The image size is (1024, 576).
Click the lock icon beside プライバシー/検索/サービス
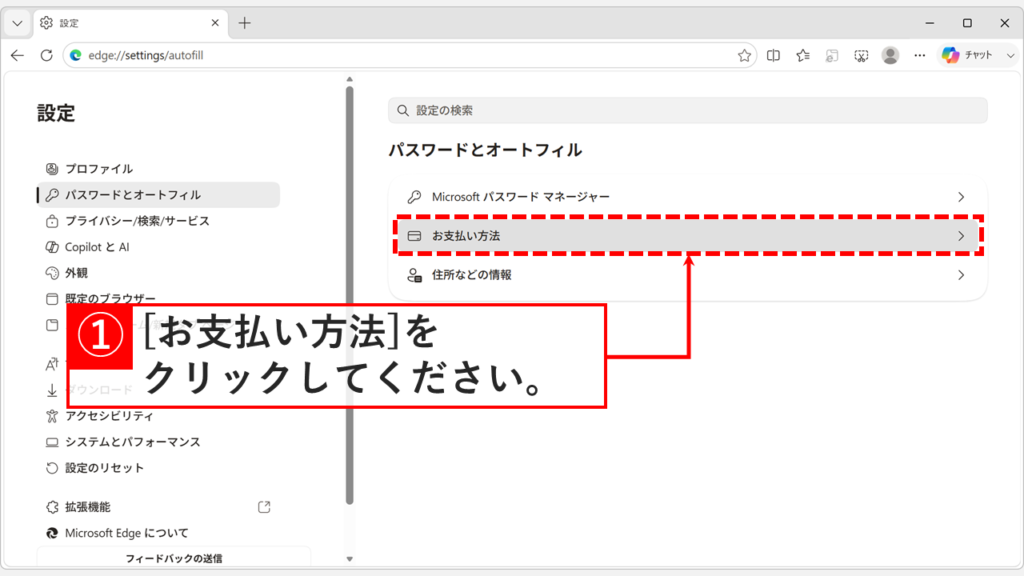point(52,221)
